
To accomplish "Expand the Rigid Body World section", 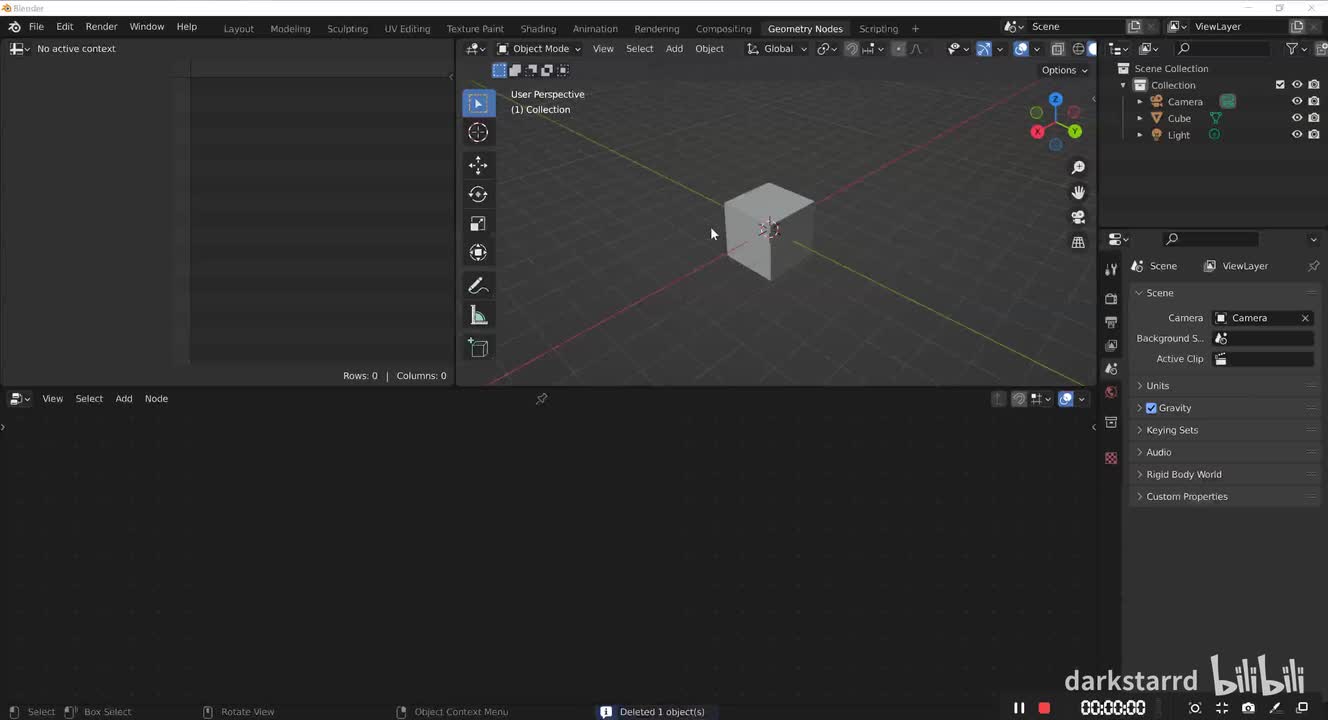I will 1183,475.
